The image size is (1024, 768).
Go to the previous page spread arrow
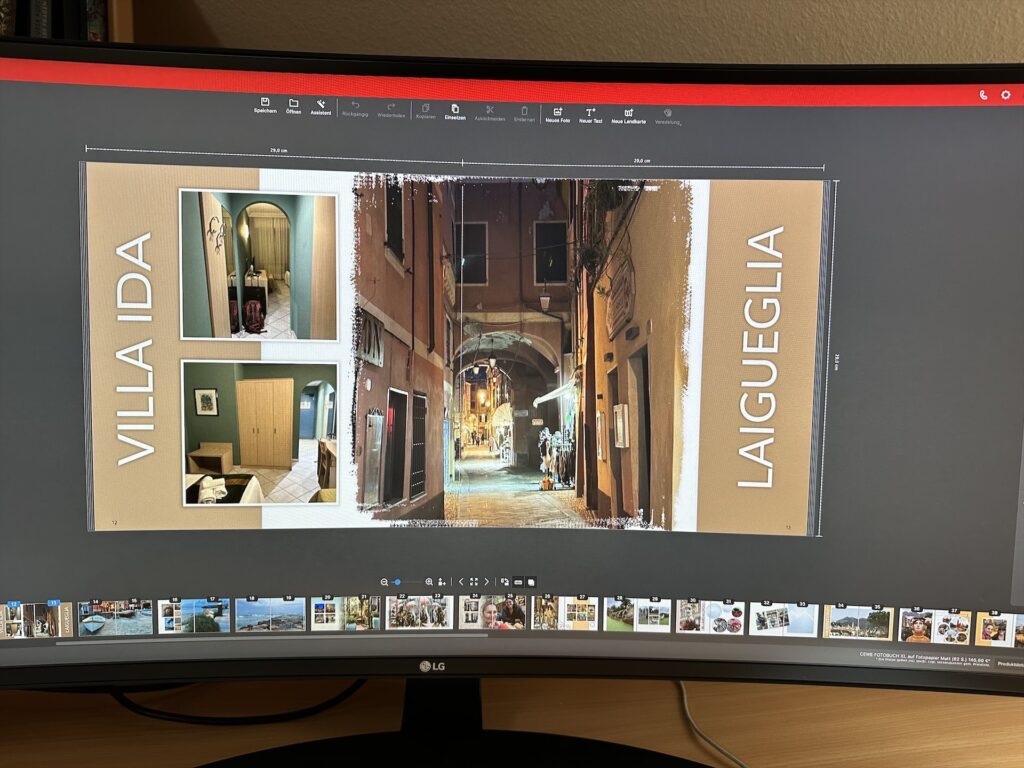461,581
